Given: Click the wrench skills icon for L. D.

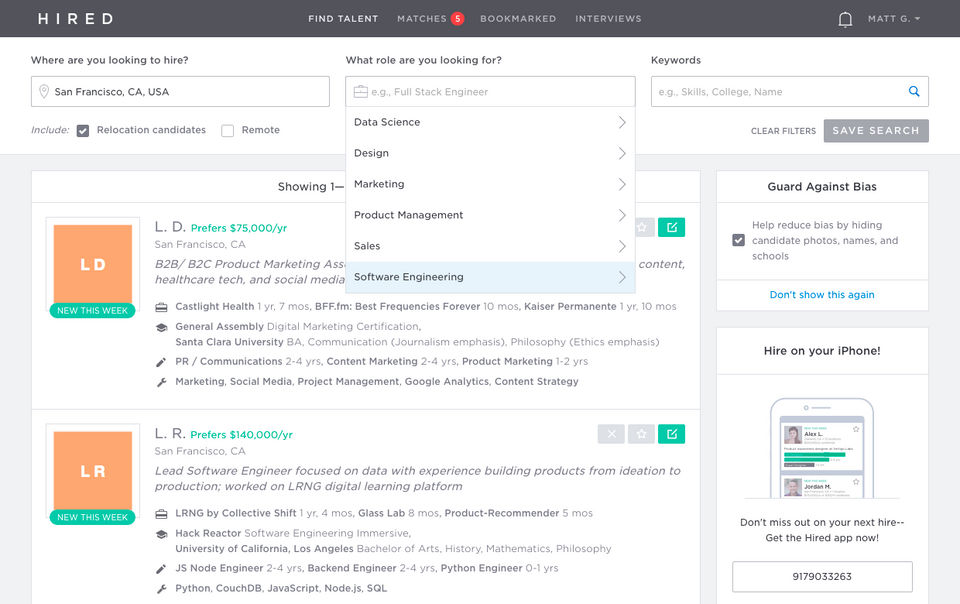Looking at the screenshot, I should point(161,382).
